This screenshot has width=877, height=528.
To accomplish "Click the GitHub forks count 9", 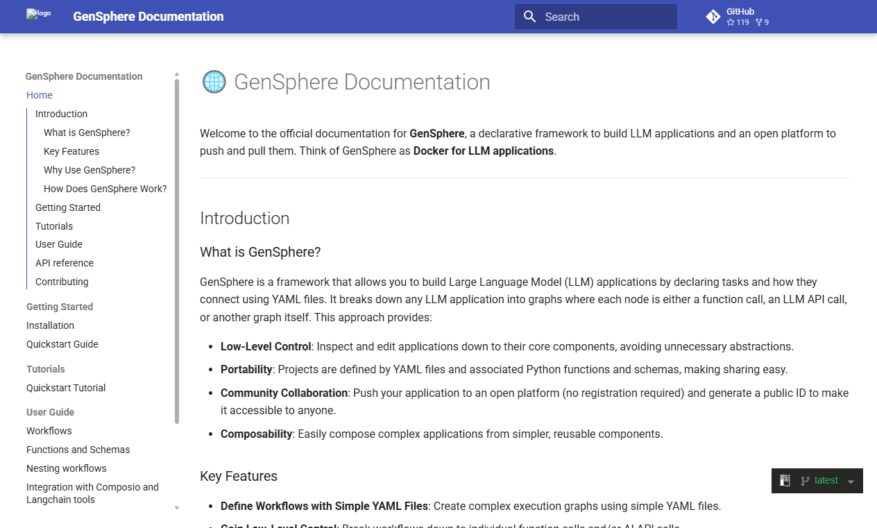I will pos(762,22).
